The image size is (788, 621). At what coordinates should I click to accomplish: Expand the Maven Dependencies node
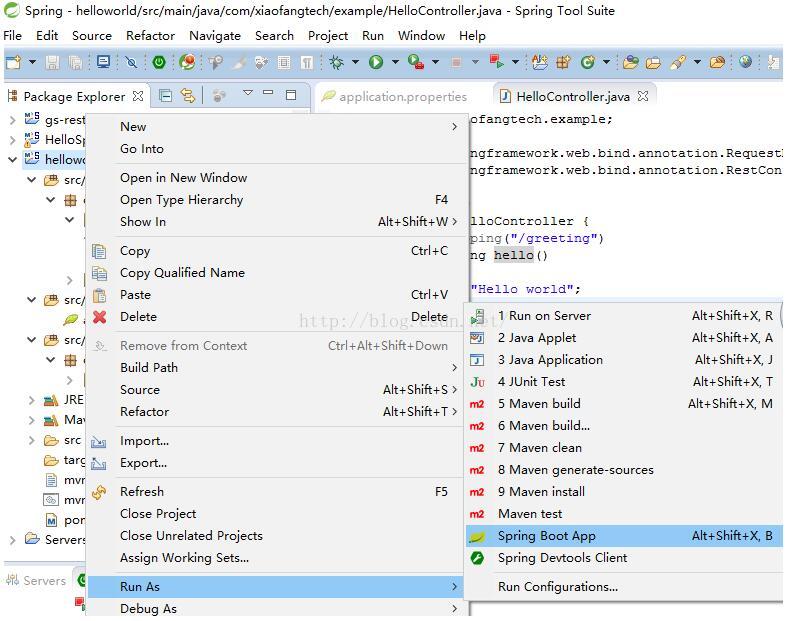(32, 420)
